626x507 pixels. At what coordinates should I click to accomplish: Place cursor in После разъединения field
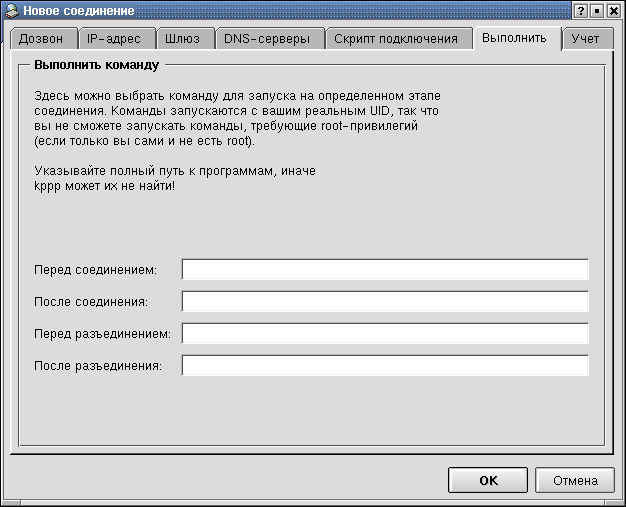pos(385,366)
